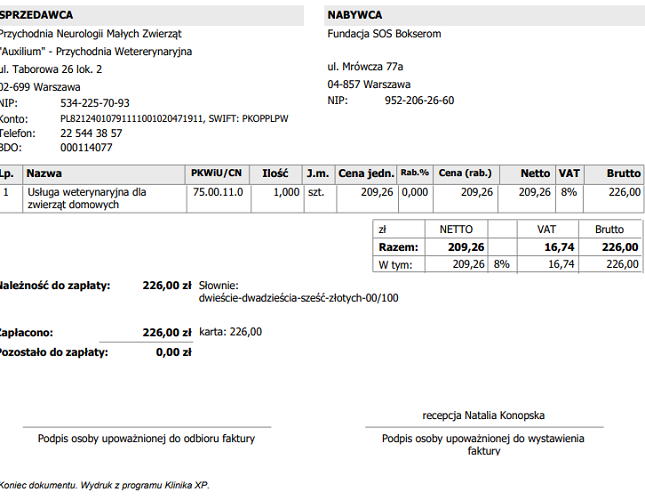Viewport: 645px width, 500px height.
Task: Click seller address 'ul. Taborowa 26 lok. 2'
Action: [51, 69]
